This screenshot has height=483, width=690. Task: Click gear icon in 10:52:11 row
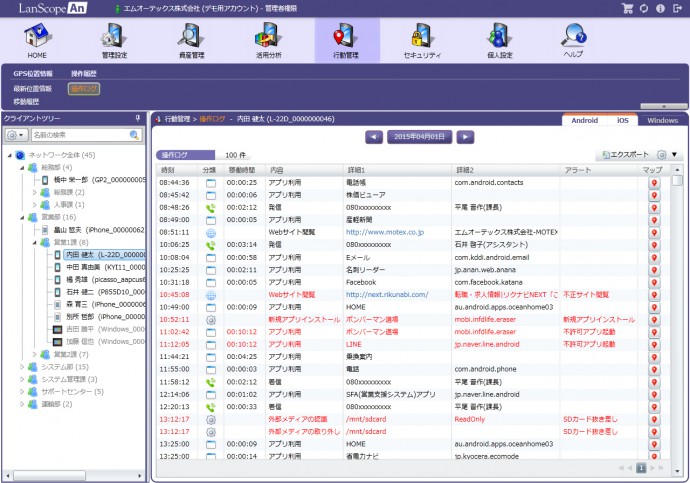(x=211, y=320)
